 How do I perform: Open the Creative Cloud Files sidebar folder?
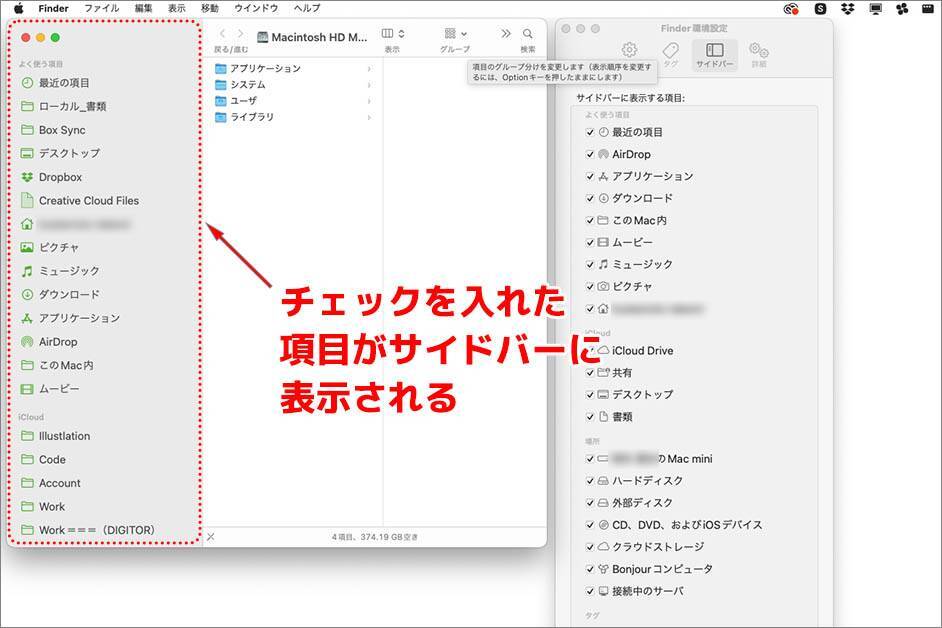point(88,201)
